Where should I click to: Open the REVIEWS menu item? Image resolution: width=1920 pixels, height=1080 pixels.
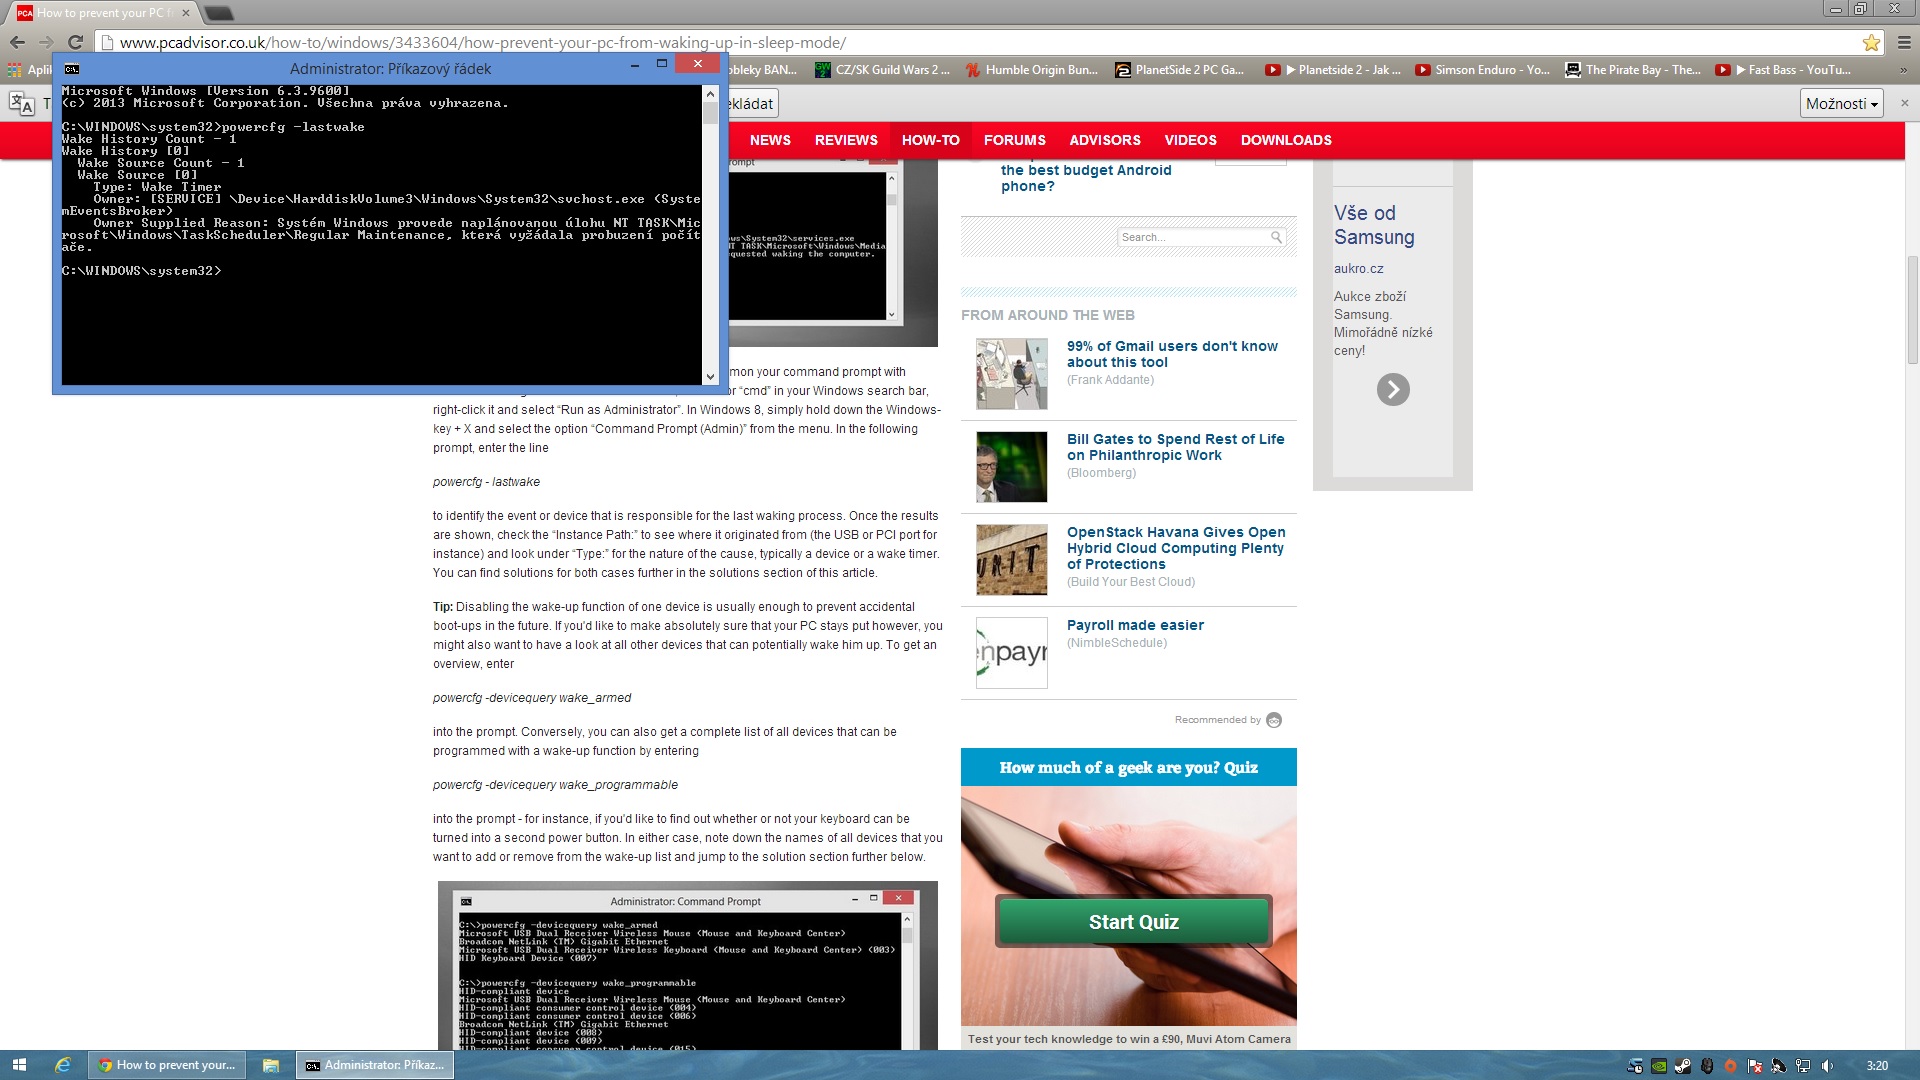point(846,140)
